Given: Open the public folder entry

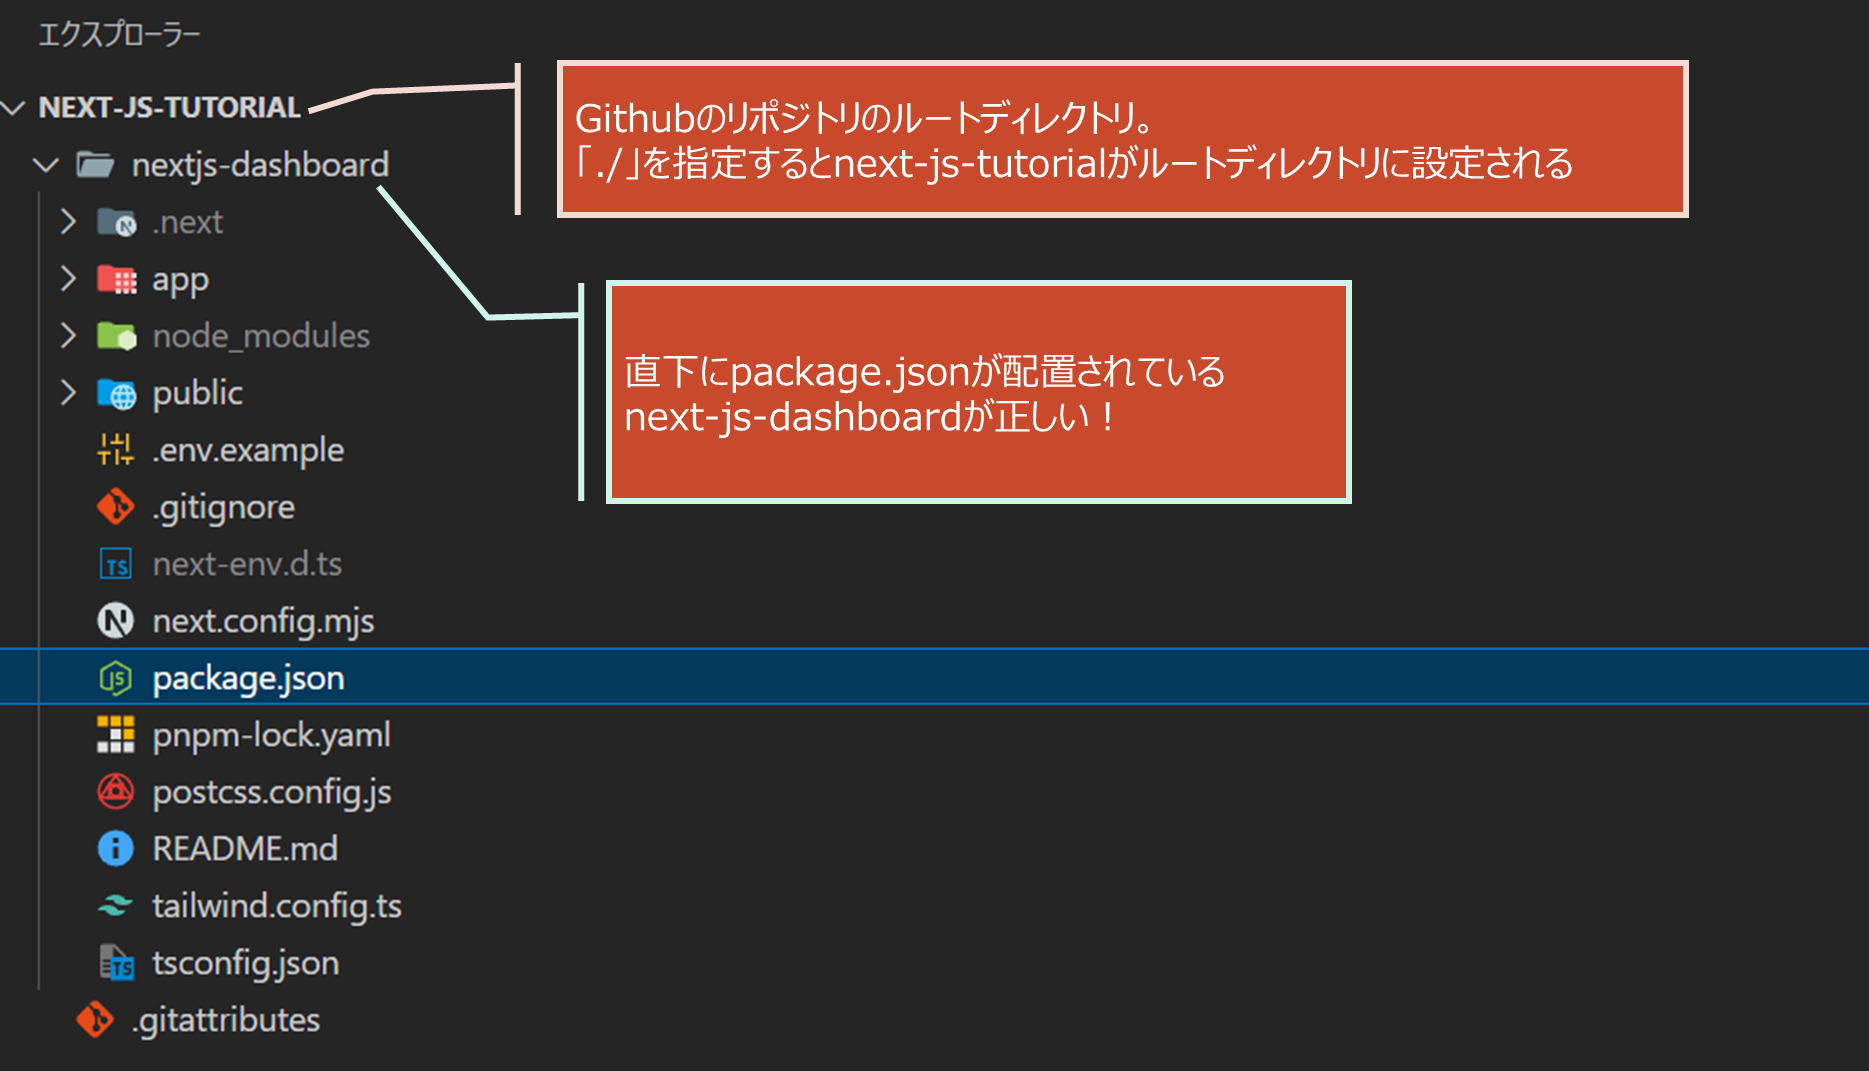Looking at the screenshot, I should [197, 393].
